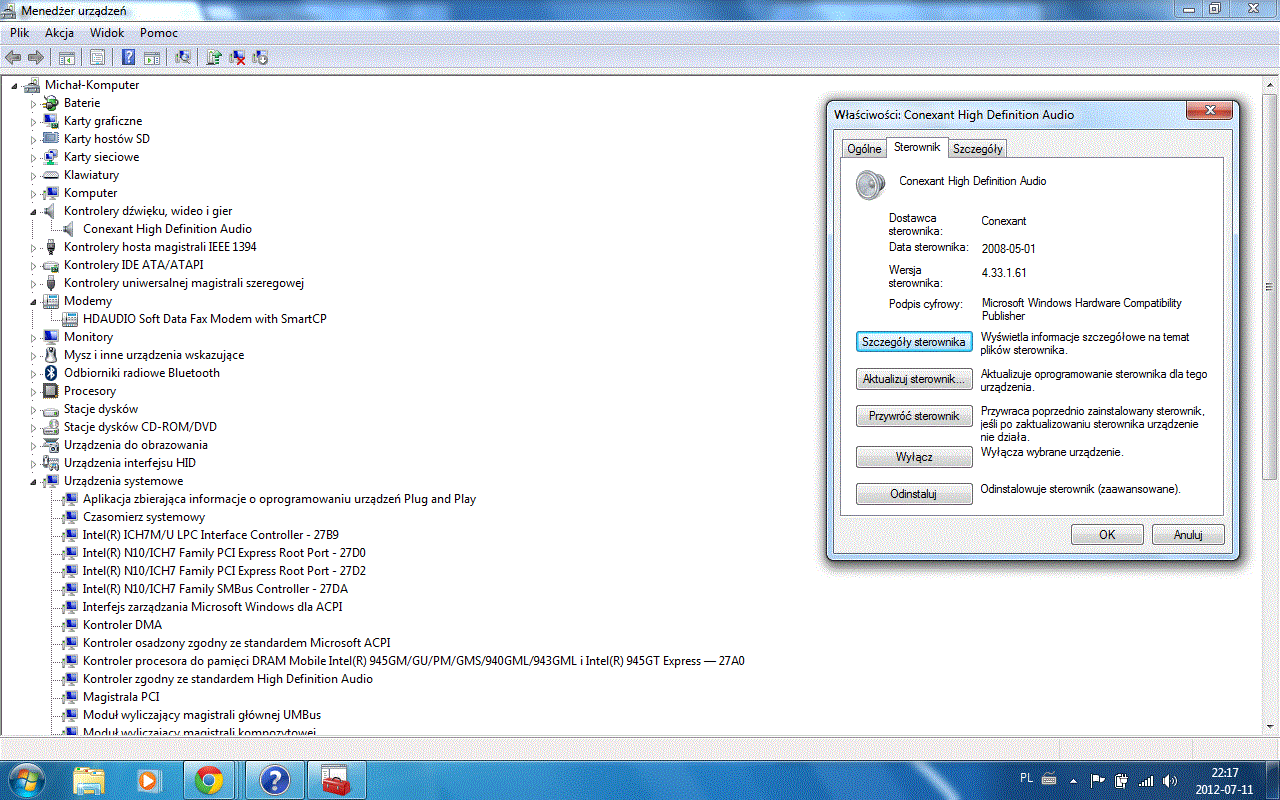Click the Odinstaluj button
The height and width of the screenshot is (800, 1280).
click(x=914, y=494)
